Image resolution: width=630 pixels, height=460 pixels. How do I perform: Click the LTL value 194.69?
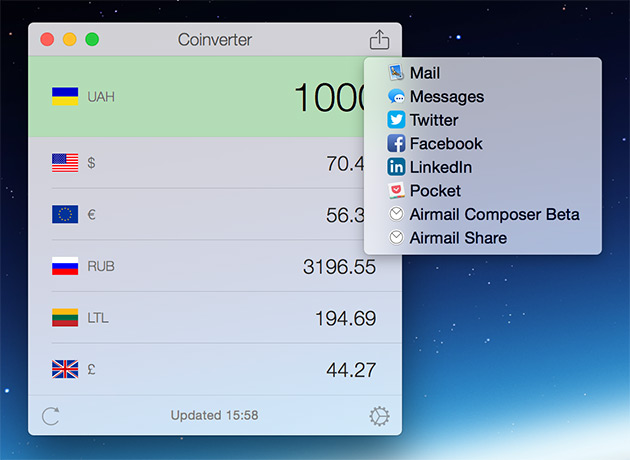click(x=346, y=318)
